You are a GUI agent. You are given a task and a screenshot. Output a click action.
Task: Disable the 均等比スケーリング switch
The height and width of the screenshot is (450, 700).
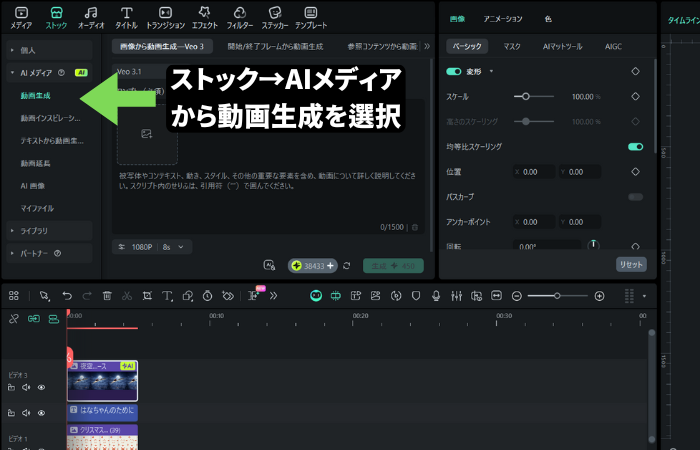(636, 146)
